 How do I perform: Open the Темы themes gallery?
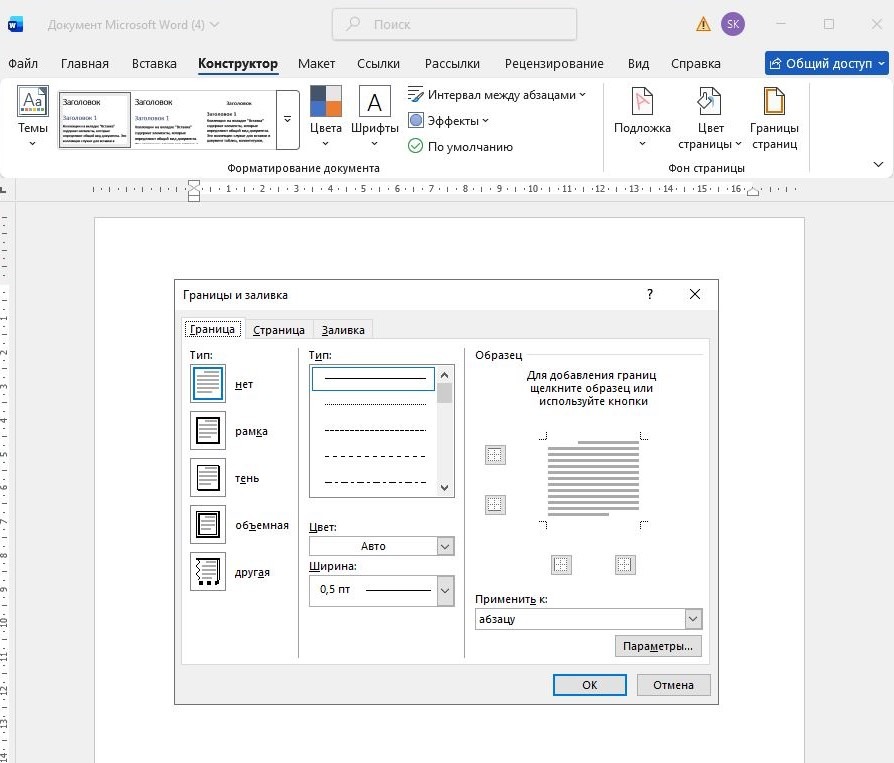(32, 117)
